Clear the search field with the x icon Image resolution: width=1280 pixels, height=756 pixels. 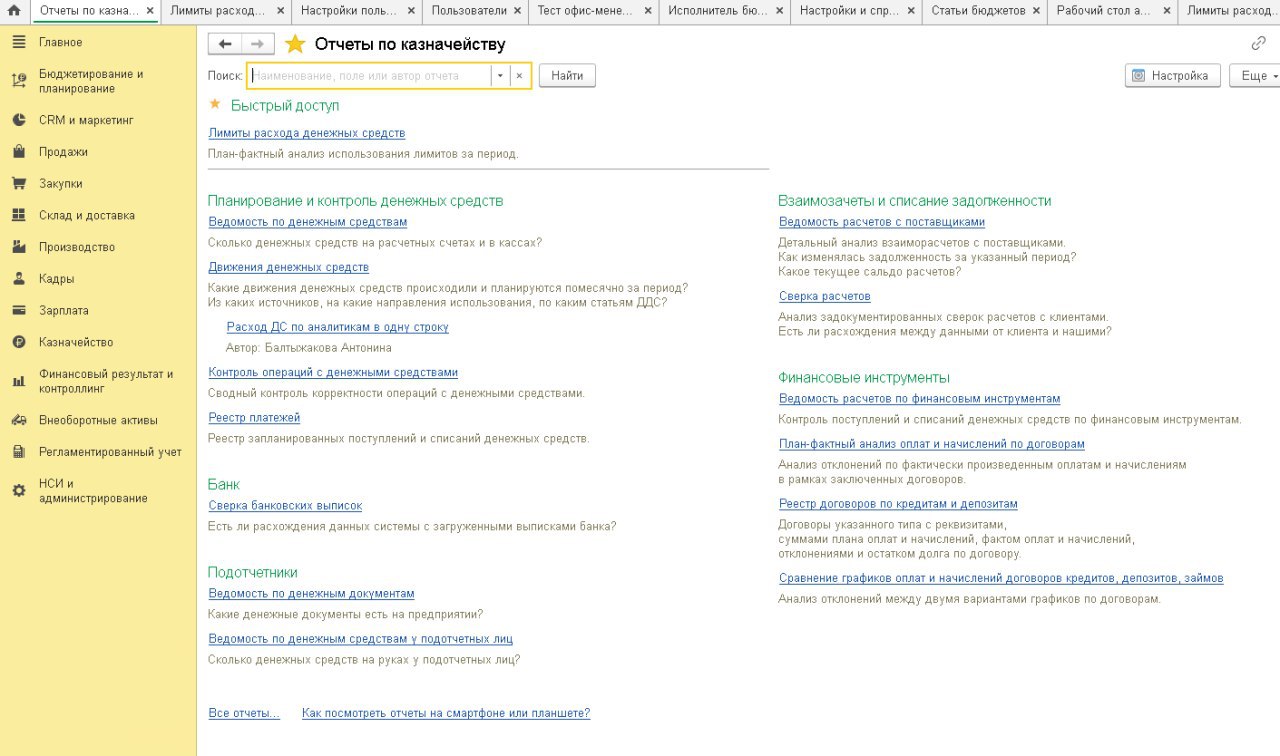(519, 76)
